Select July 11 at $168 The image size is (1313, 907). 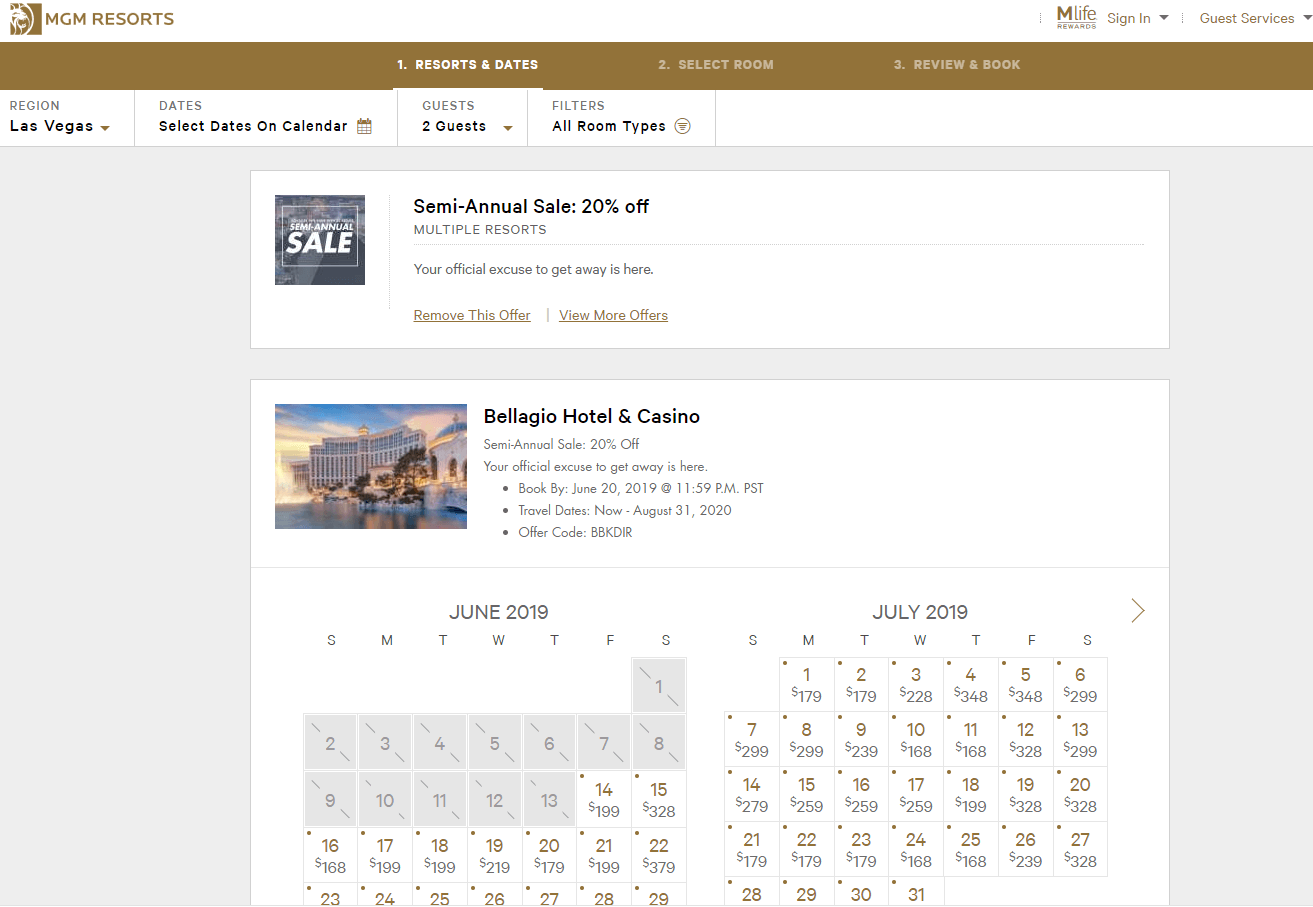[970, 739]
